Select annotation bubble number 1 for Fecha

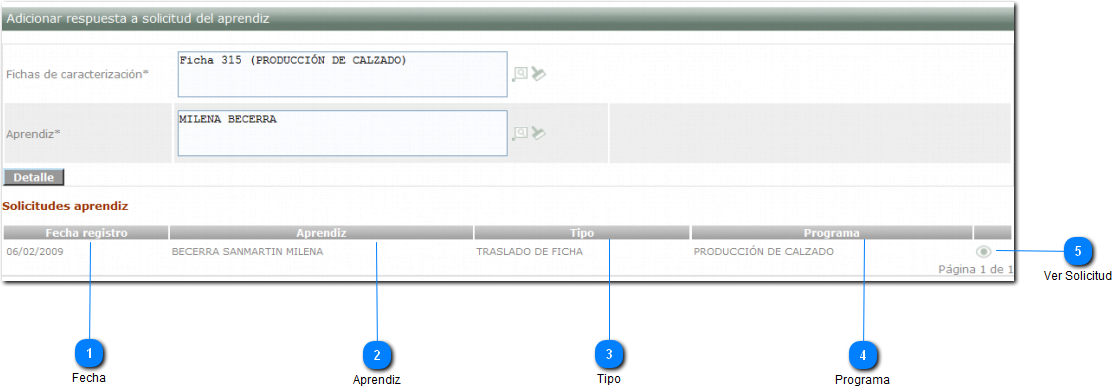[x=90, y=353]
